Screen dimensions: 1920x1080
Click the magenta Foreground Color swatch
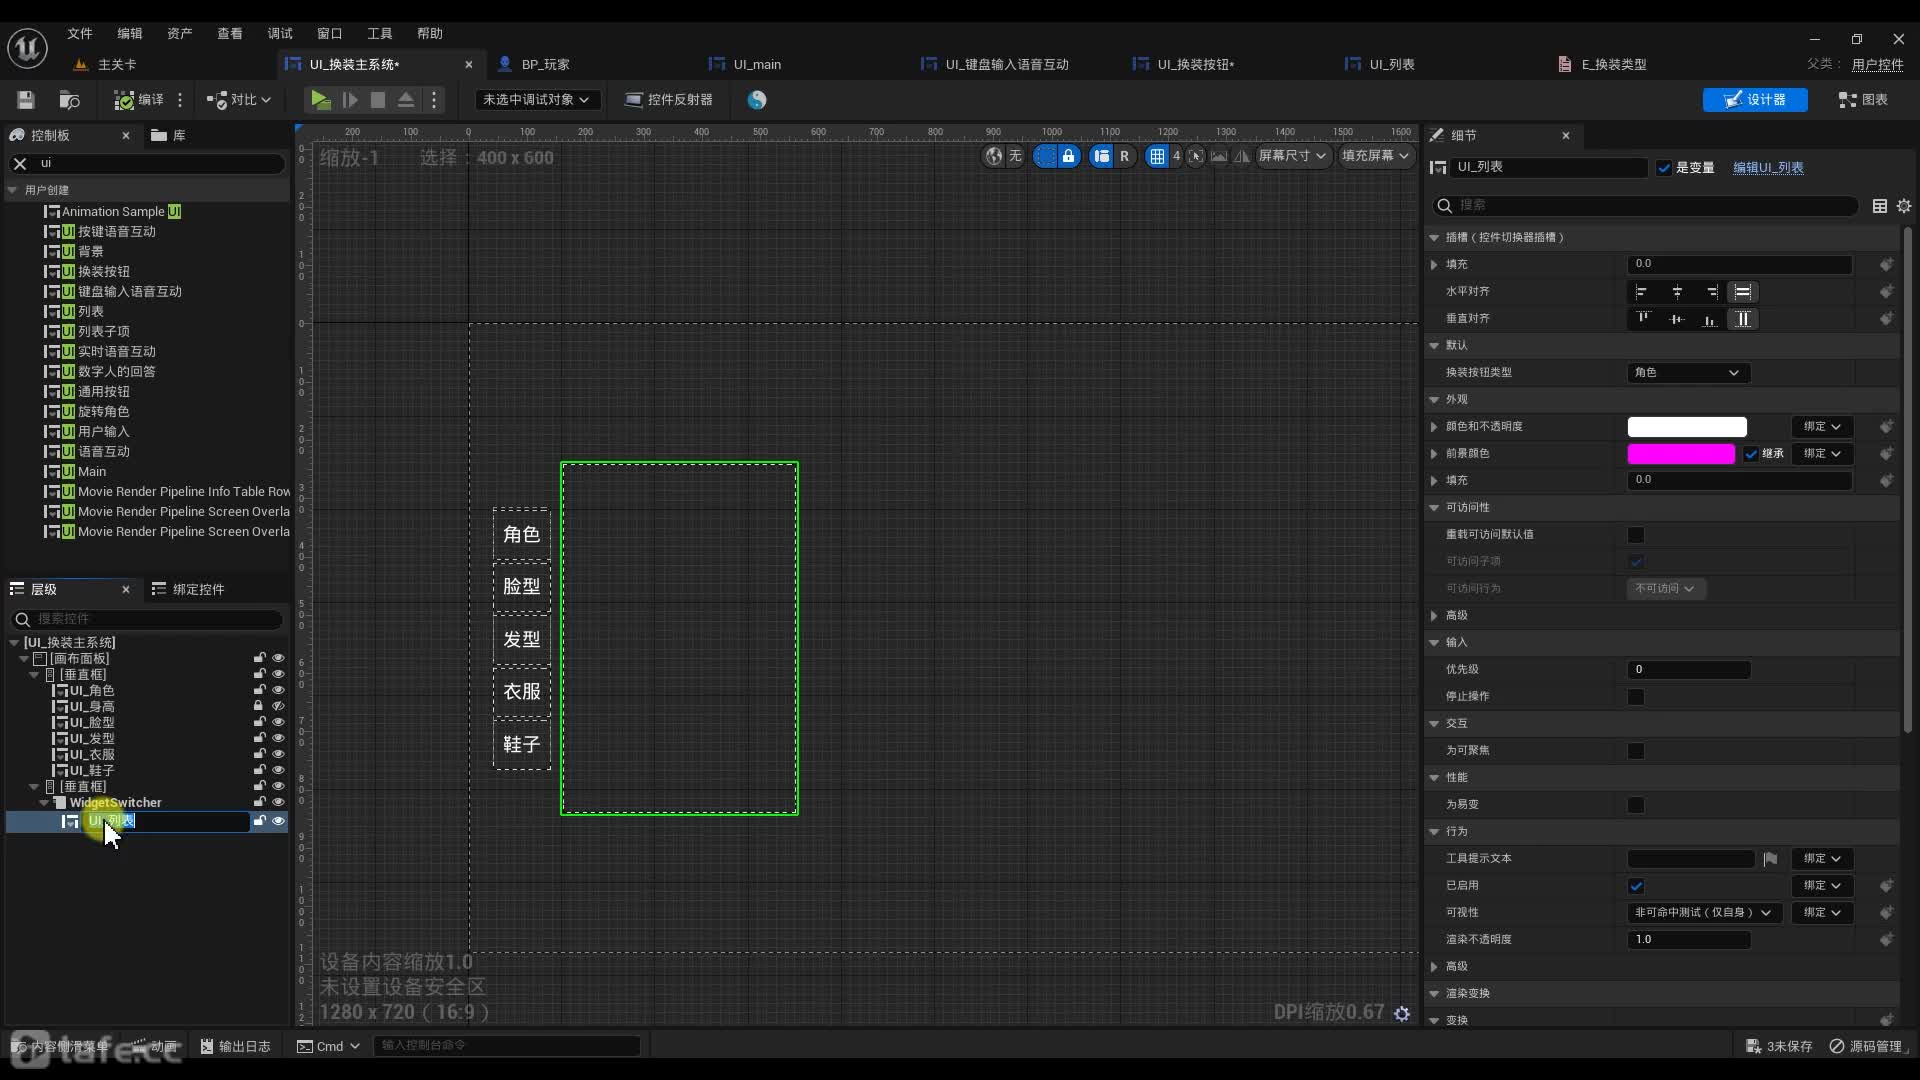pos(1681,454)
